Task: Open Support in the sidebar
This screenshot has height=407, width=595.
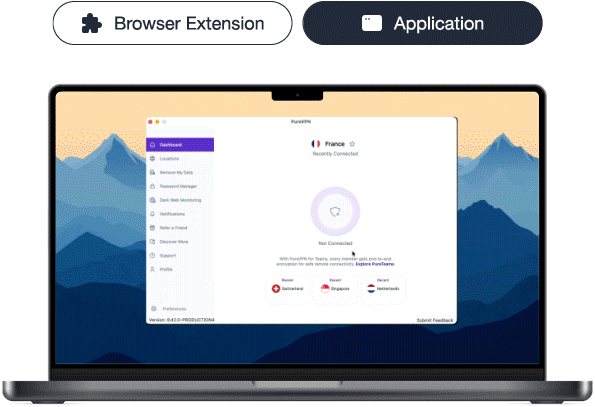Action: 180,255
